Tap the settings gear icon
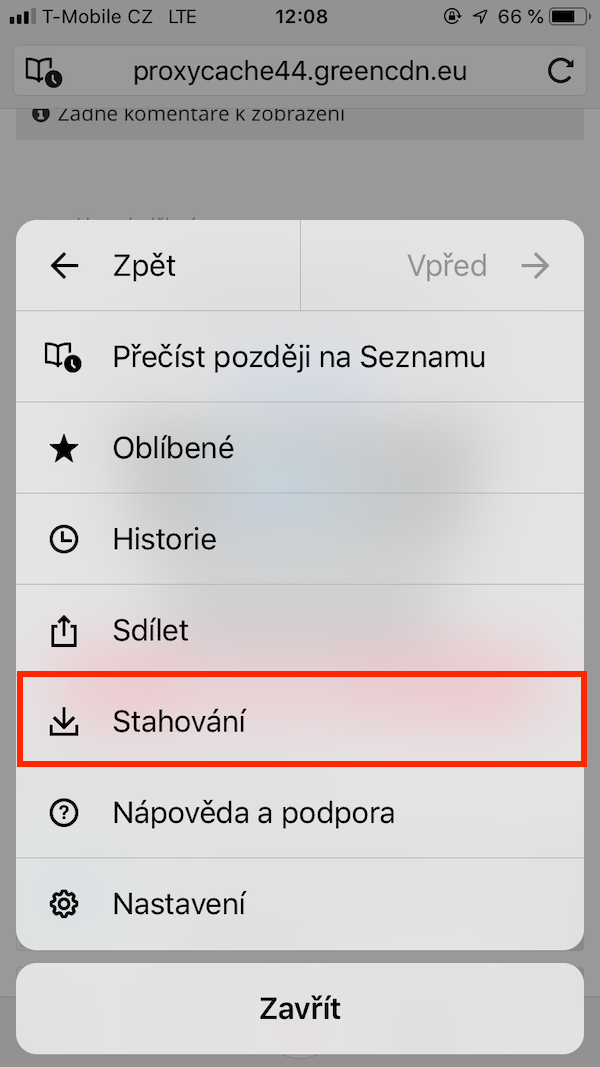 tap(64, 904)
